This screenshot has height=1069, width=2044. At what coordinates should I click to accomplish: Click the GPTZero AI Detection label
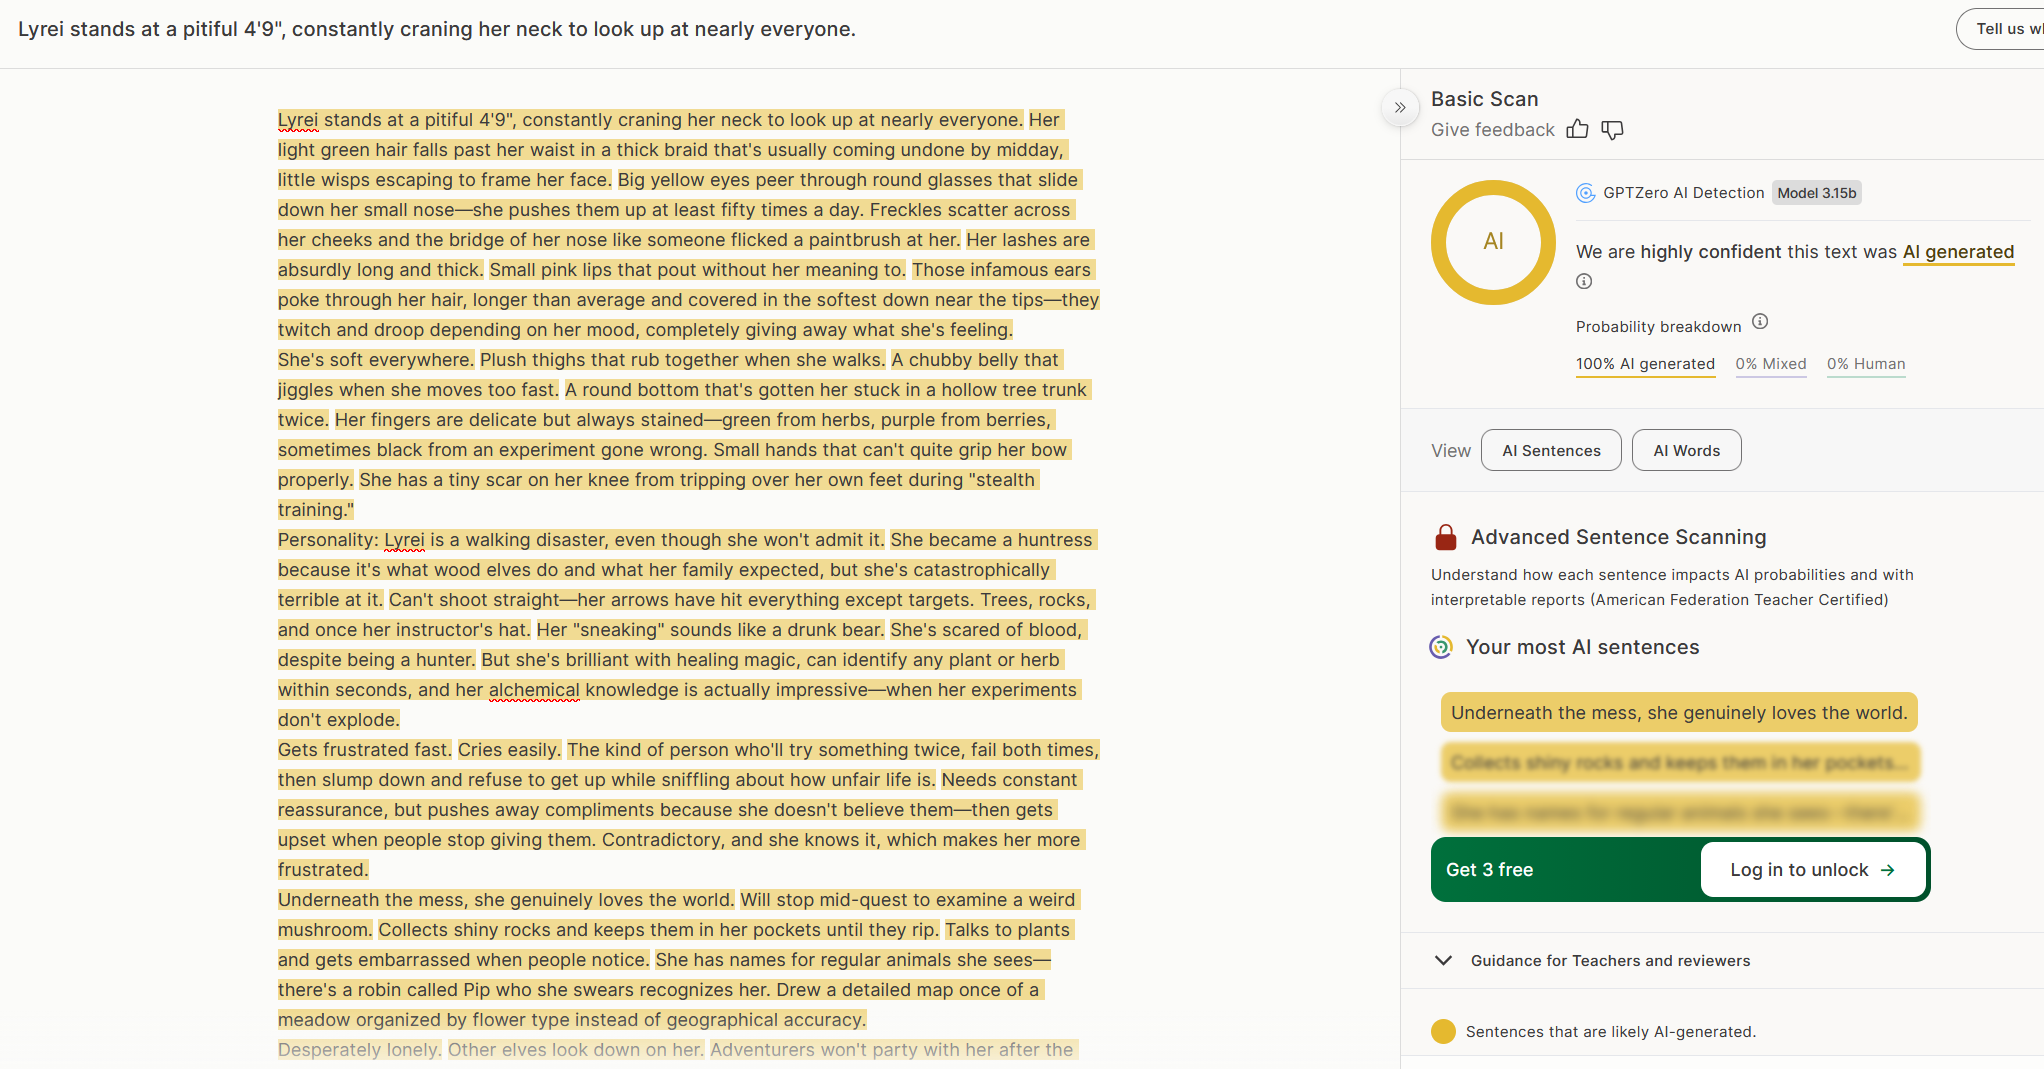pyautogui.click(x=1683, y=193)
